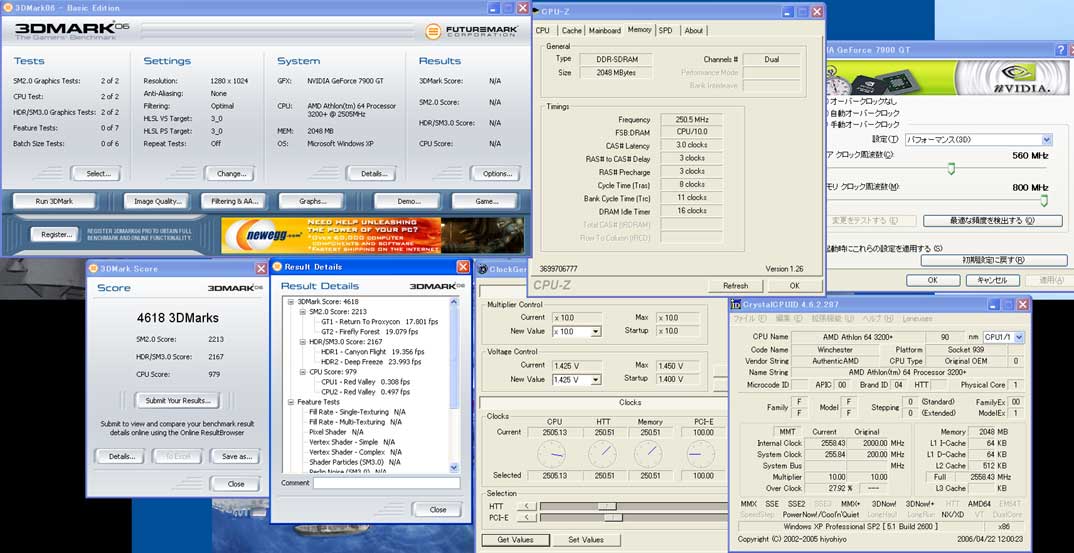The image size is (1074, 553).
Task: Click Save as... in 3DMark Score window
Action: pos(235,456)
